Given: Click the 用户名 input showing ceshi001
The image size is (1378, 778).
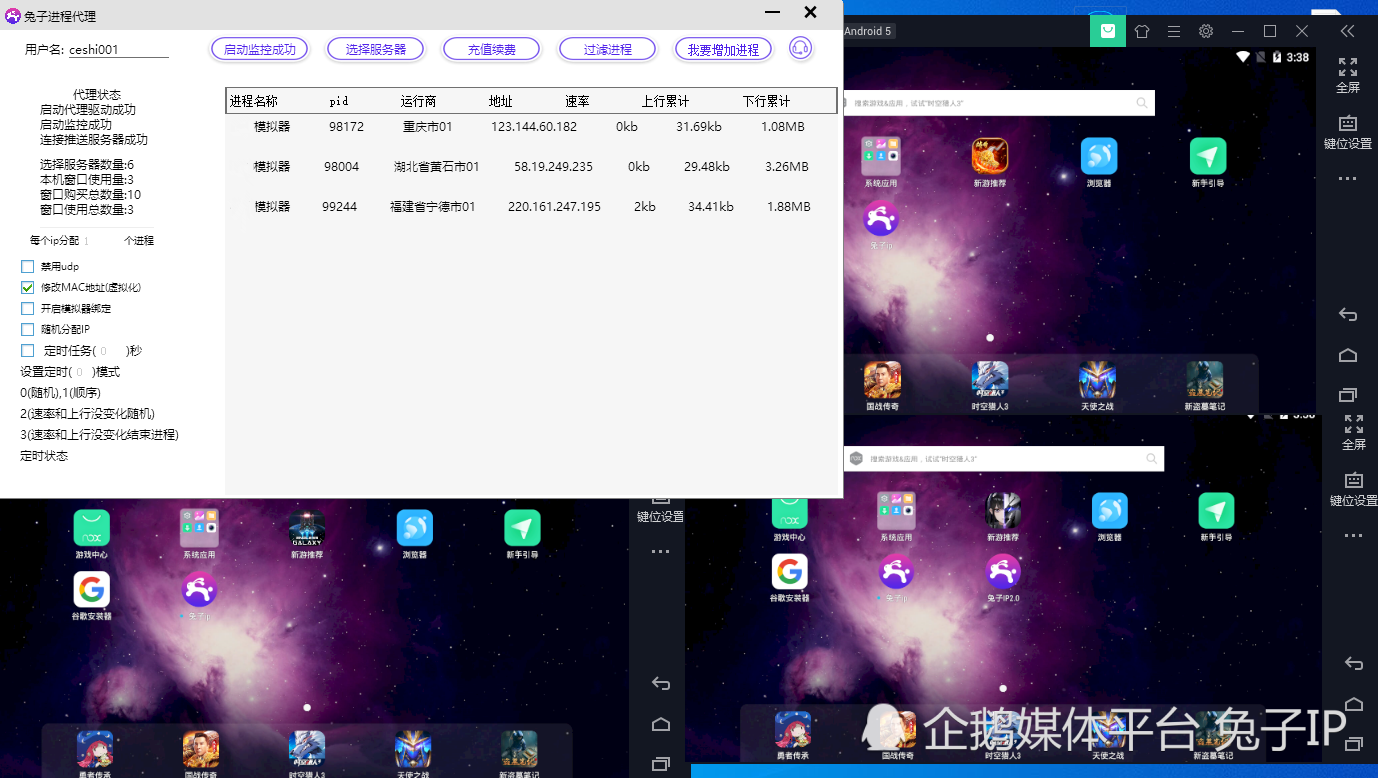Looking at the screenshot, I should click(118, 50).
